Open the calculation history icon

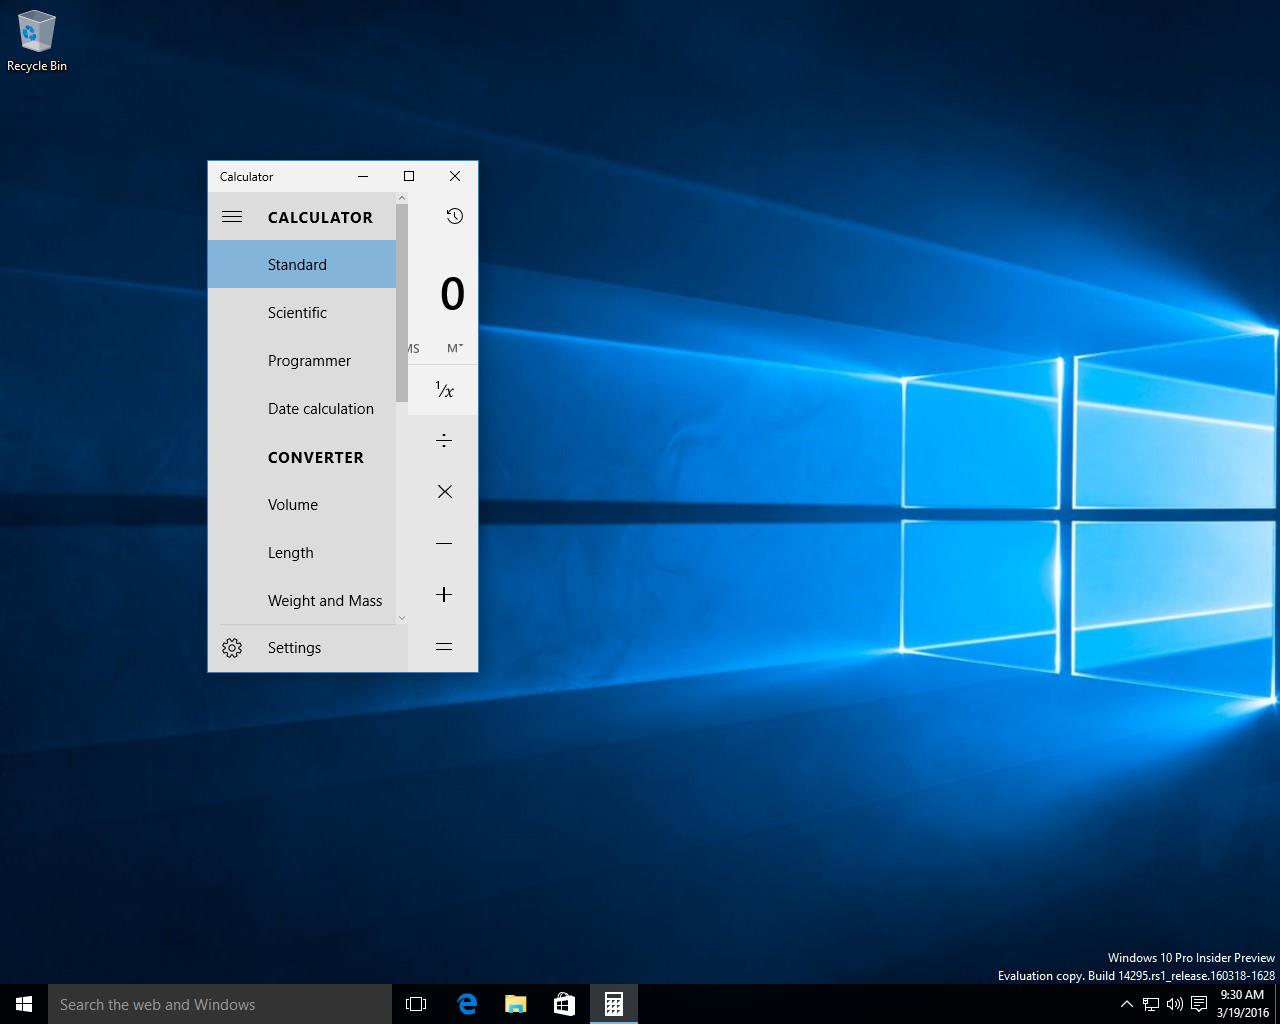454,216
